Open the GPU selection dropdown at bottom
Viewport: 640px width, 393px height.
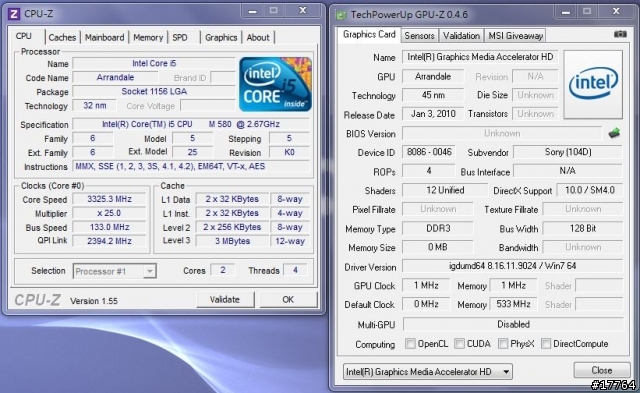(427, 372)
